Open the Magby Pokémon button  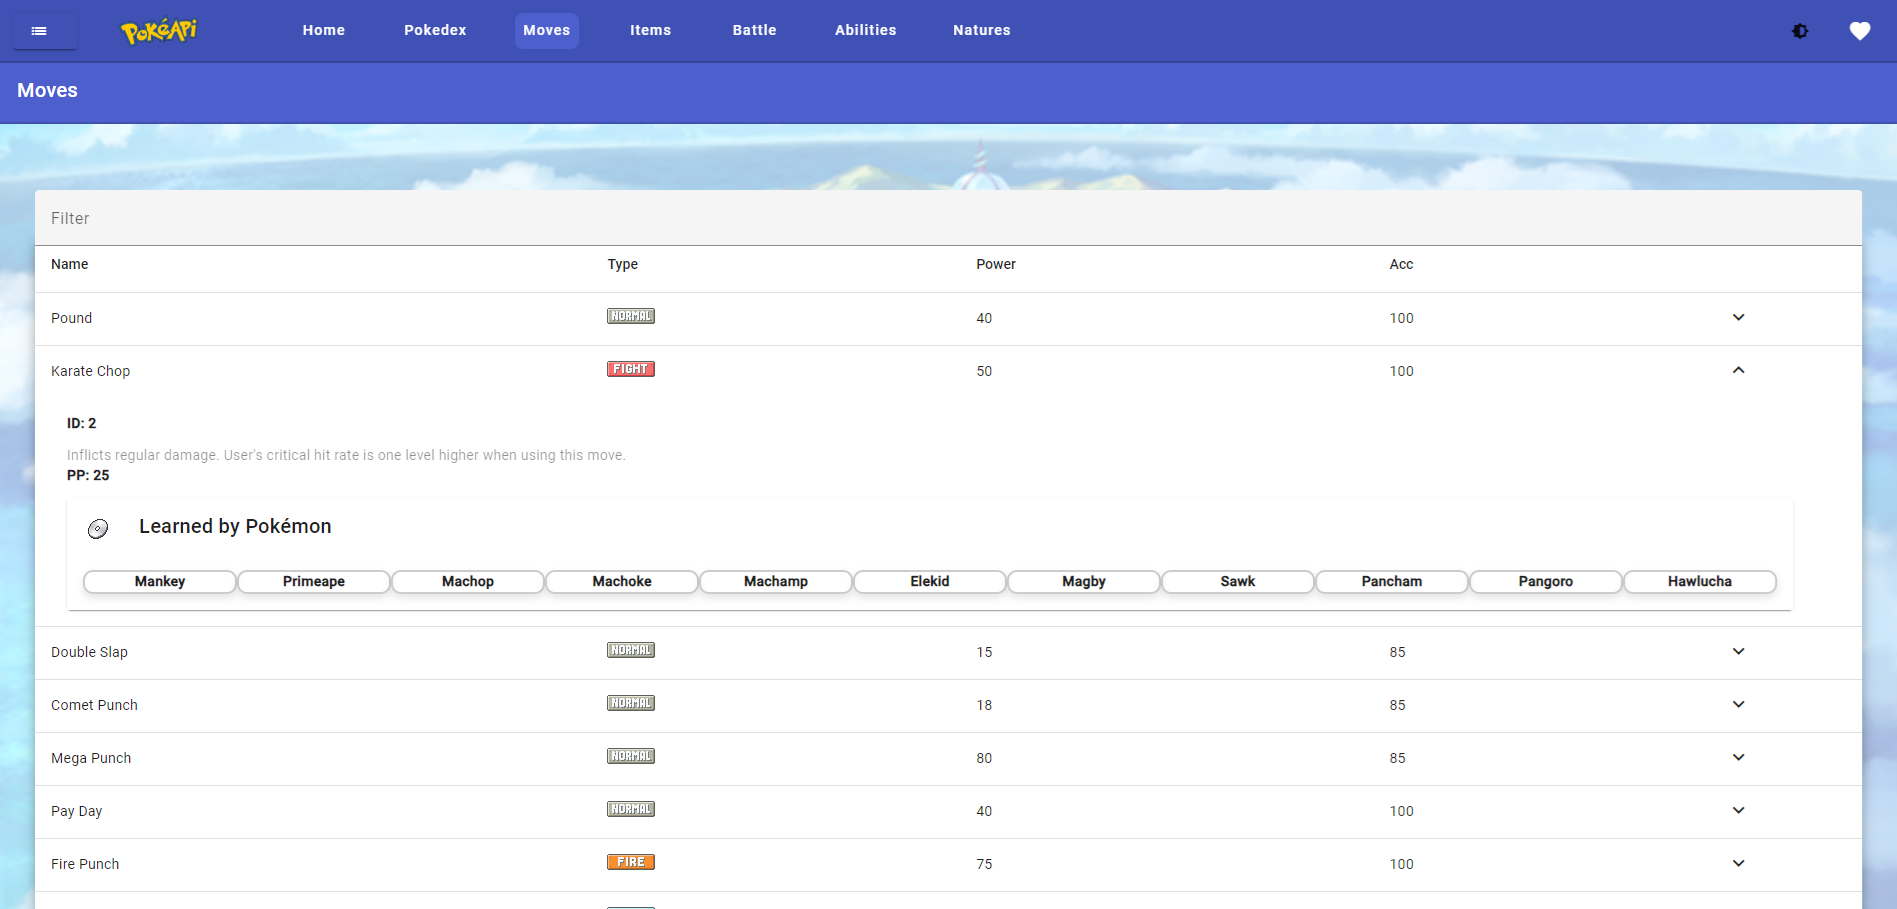[1084, 582]
